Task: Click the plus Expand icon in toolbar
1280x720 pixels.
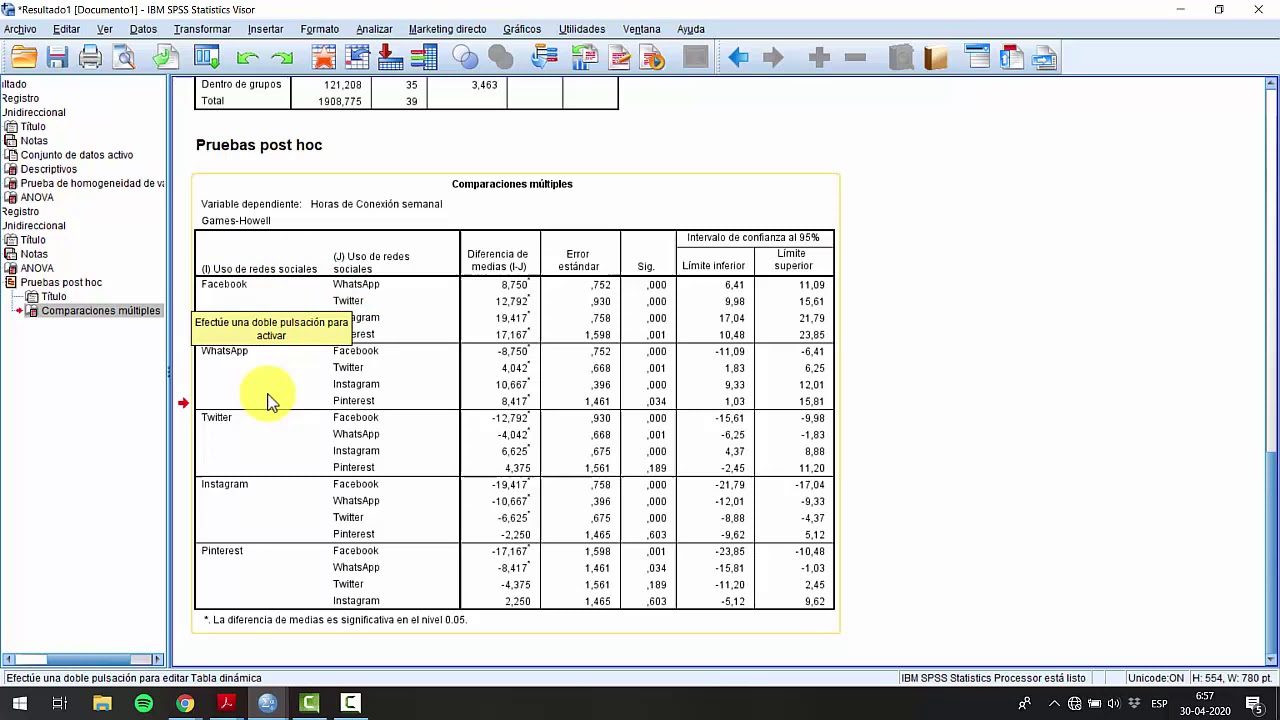Action: [x=819, y=58]
